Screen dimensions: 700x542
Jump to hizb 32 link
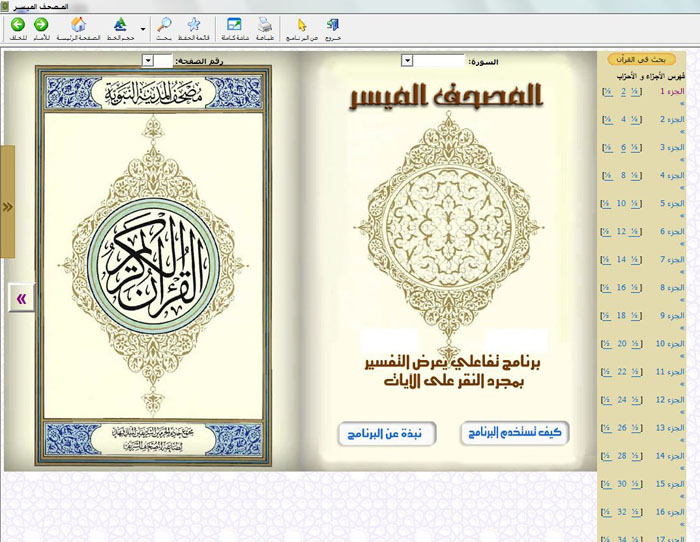tap(621, 512)
